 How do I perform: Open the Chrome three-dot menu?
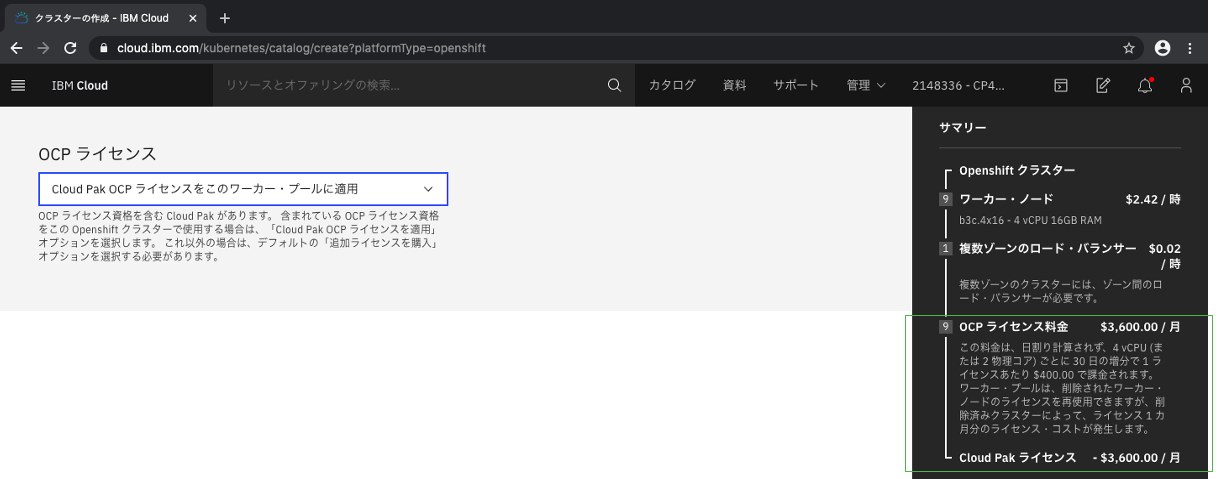(1190, 47)
